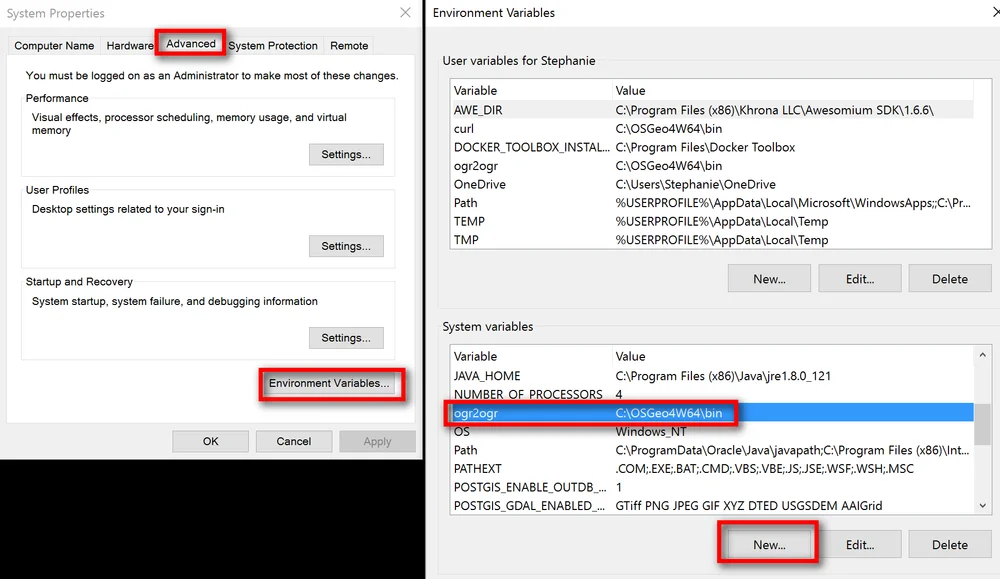
Task: Open the Environment Variables dialog
Action: [331, 384]
